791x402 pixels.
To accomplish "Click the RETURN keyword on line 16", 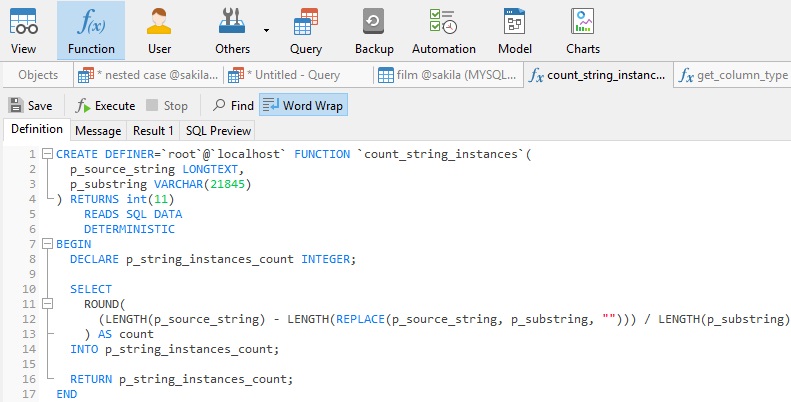I will pos(91,379).
